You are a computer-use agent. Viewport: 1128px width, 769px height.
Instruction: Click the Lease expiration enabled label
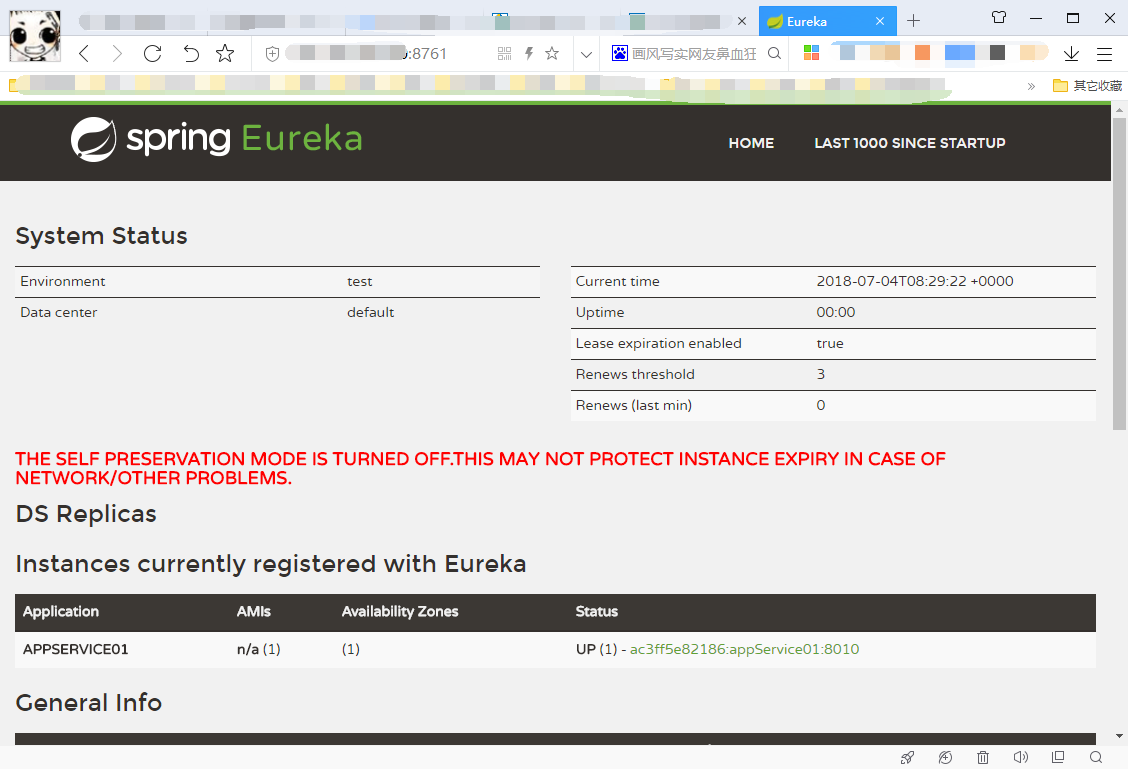[658, 344]
